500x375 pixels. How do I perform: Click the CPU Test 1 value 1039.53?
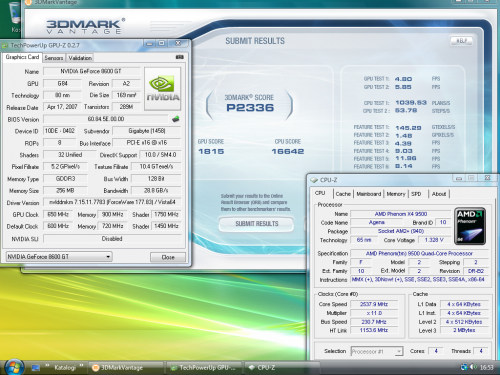411,103
